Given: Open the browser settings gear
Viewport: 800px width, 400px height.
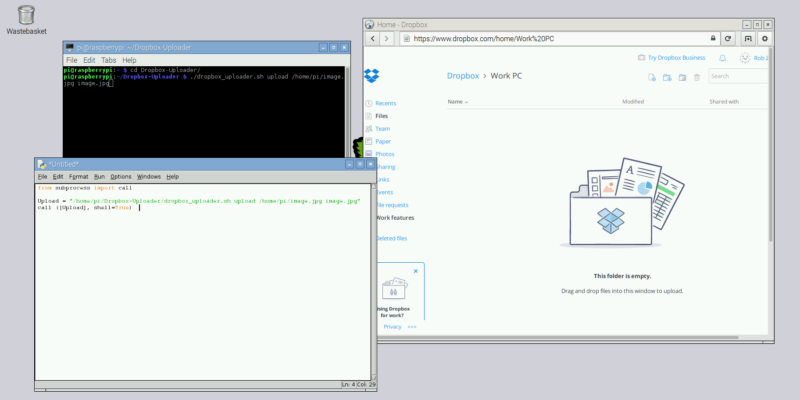Looking at the screenshot, I should (765, 38).
